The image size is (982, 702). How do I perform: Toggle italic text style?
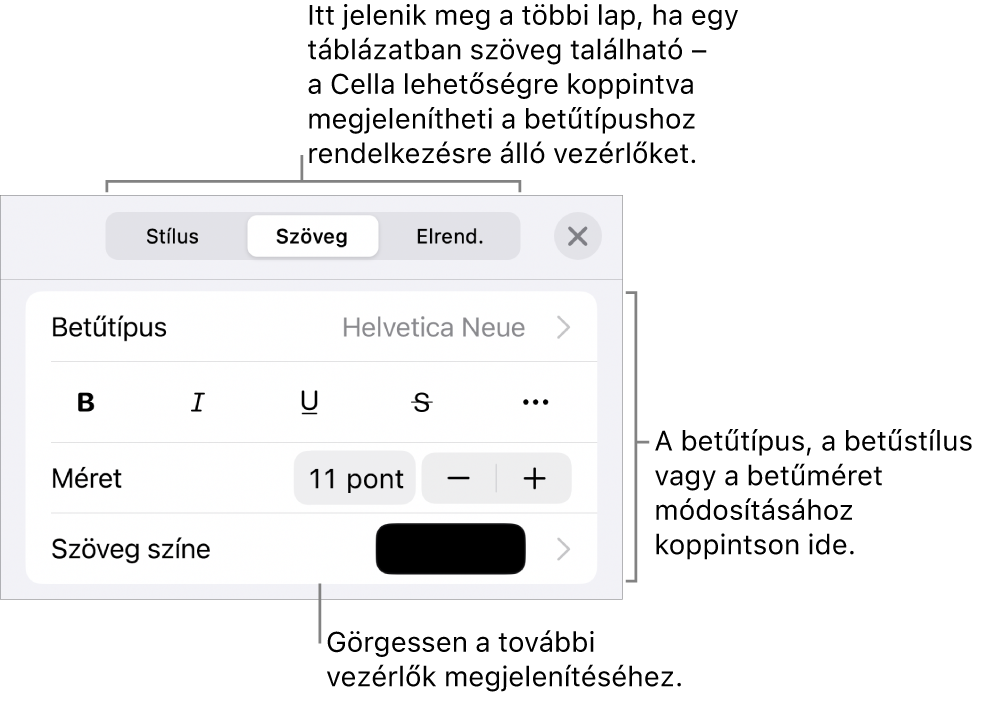pyautogui.click(x=198, y=402)
